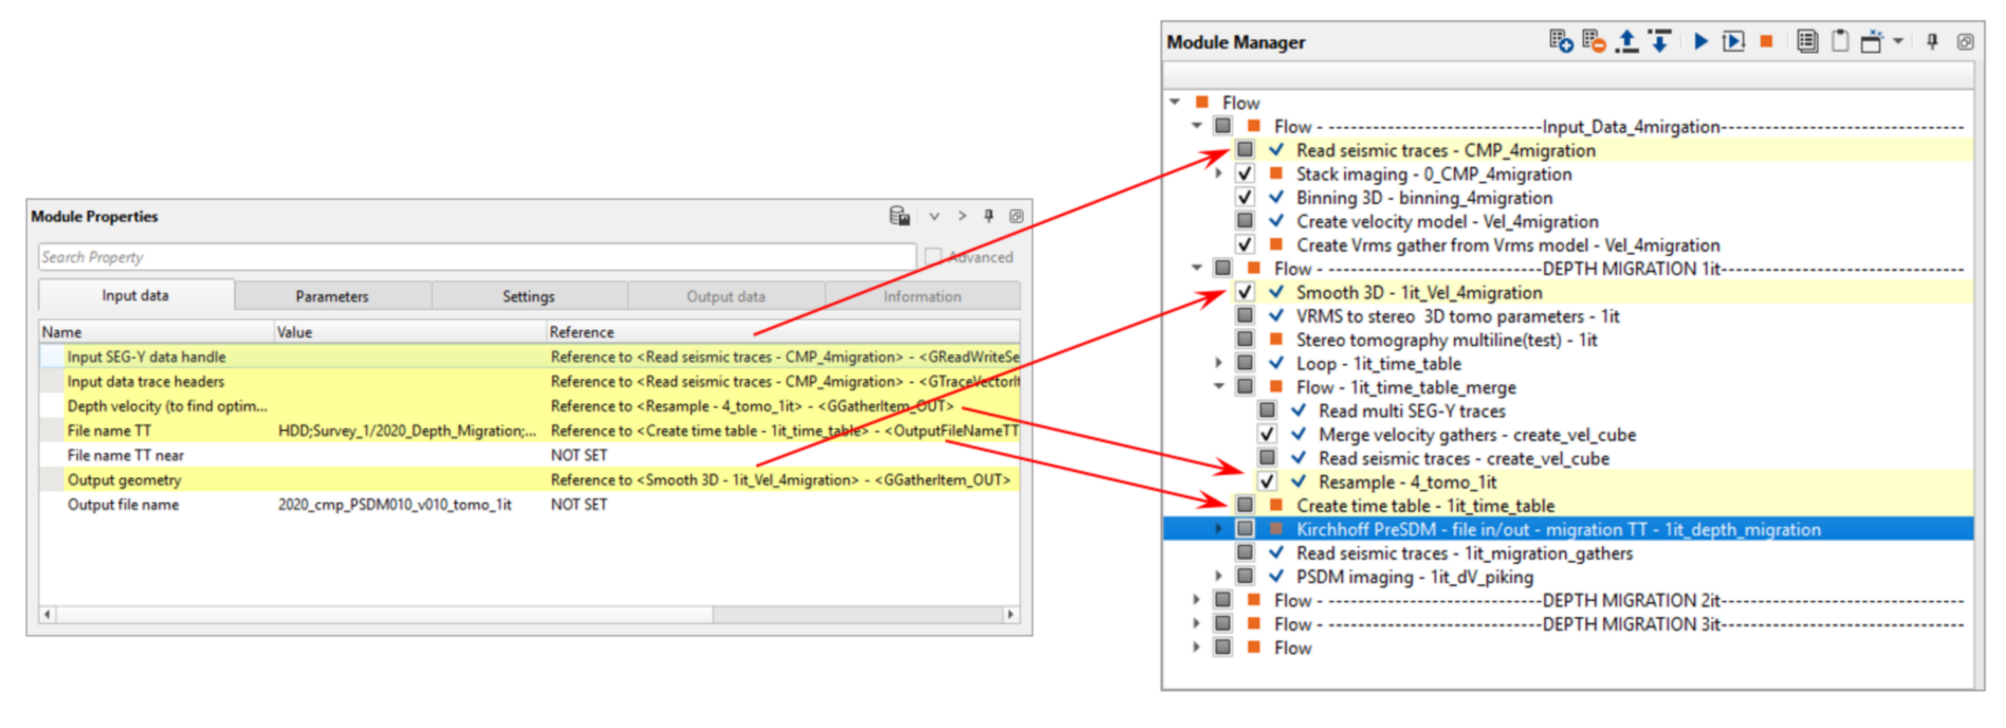The width and height of the screenshot is (2006, 728).
Task: Select Create time table - 1it_time_table module
Action: (x=1425, y=506)
